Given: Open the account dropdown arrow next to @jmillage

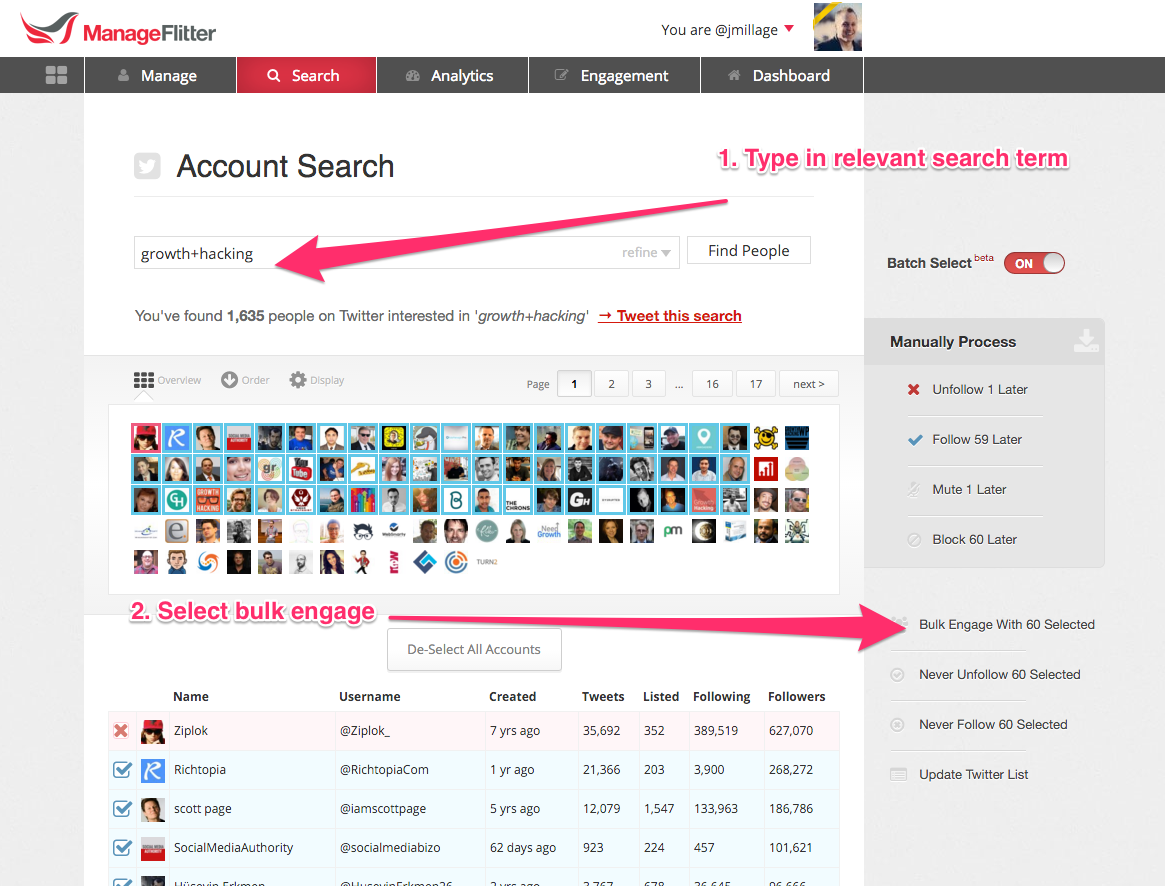Looking at the screenshot, I should point(789,29).
